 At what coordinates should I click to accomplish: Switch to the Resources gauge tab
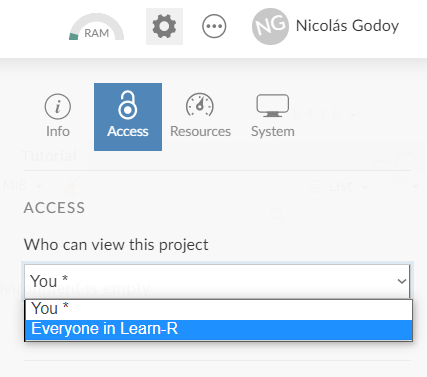point(200,116)
